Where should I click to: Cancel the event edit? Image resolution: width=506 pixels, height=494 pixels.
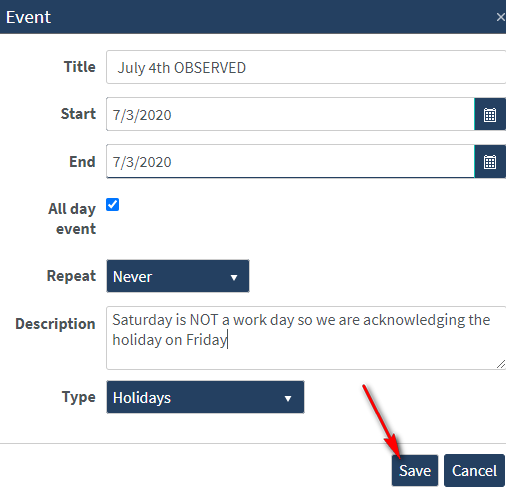point(474,470)
